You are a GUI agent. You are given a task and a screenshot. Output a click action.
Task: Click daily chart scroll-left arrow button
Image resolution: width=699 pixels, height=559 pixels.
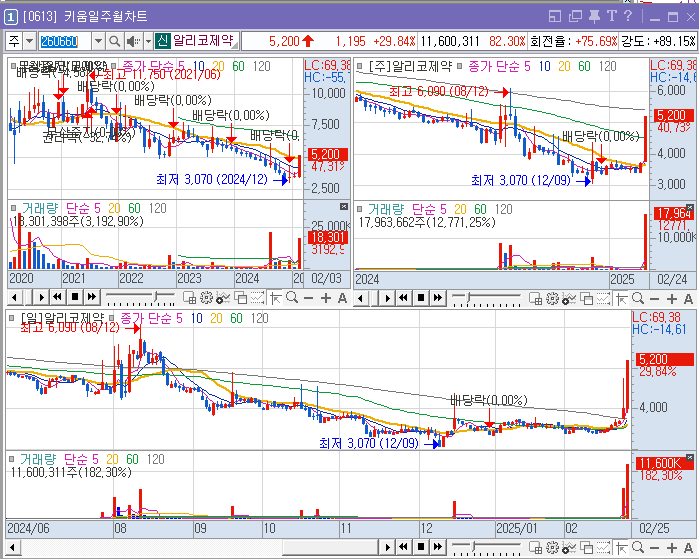pyautogui.click(x=12, y=547)
